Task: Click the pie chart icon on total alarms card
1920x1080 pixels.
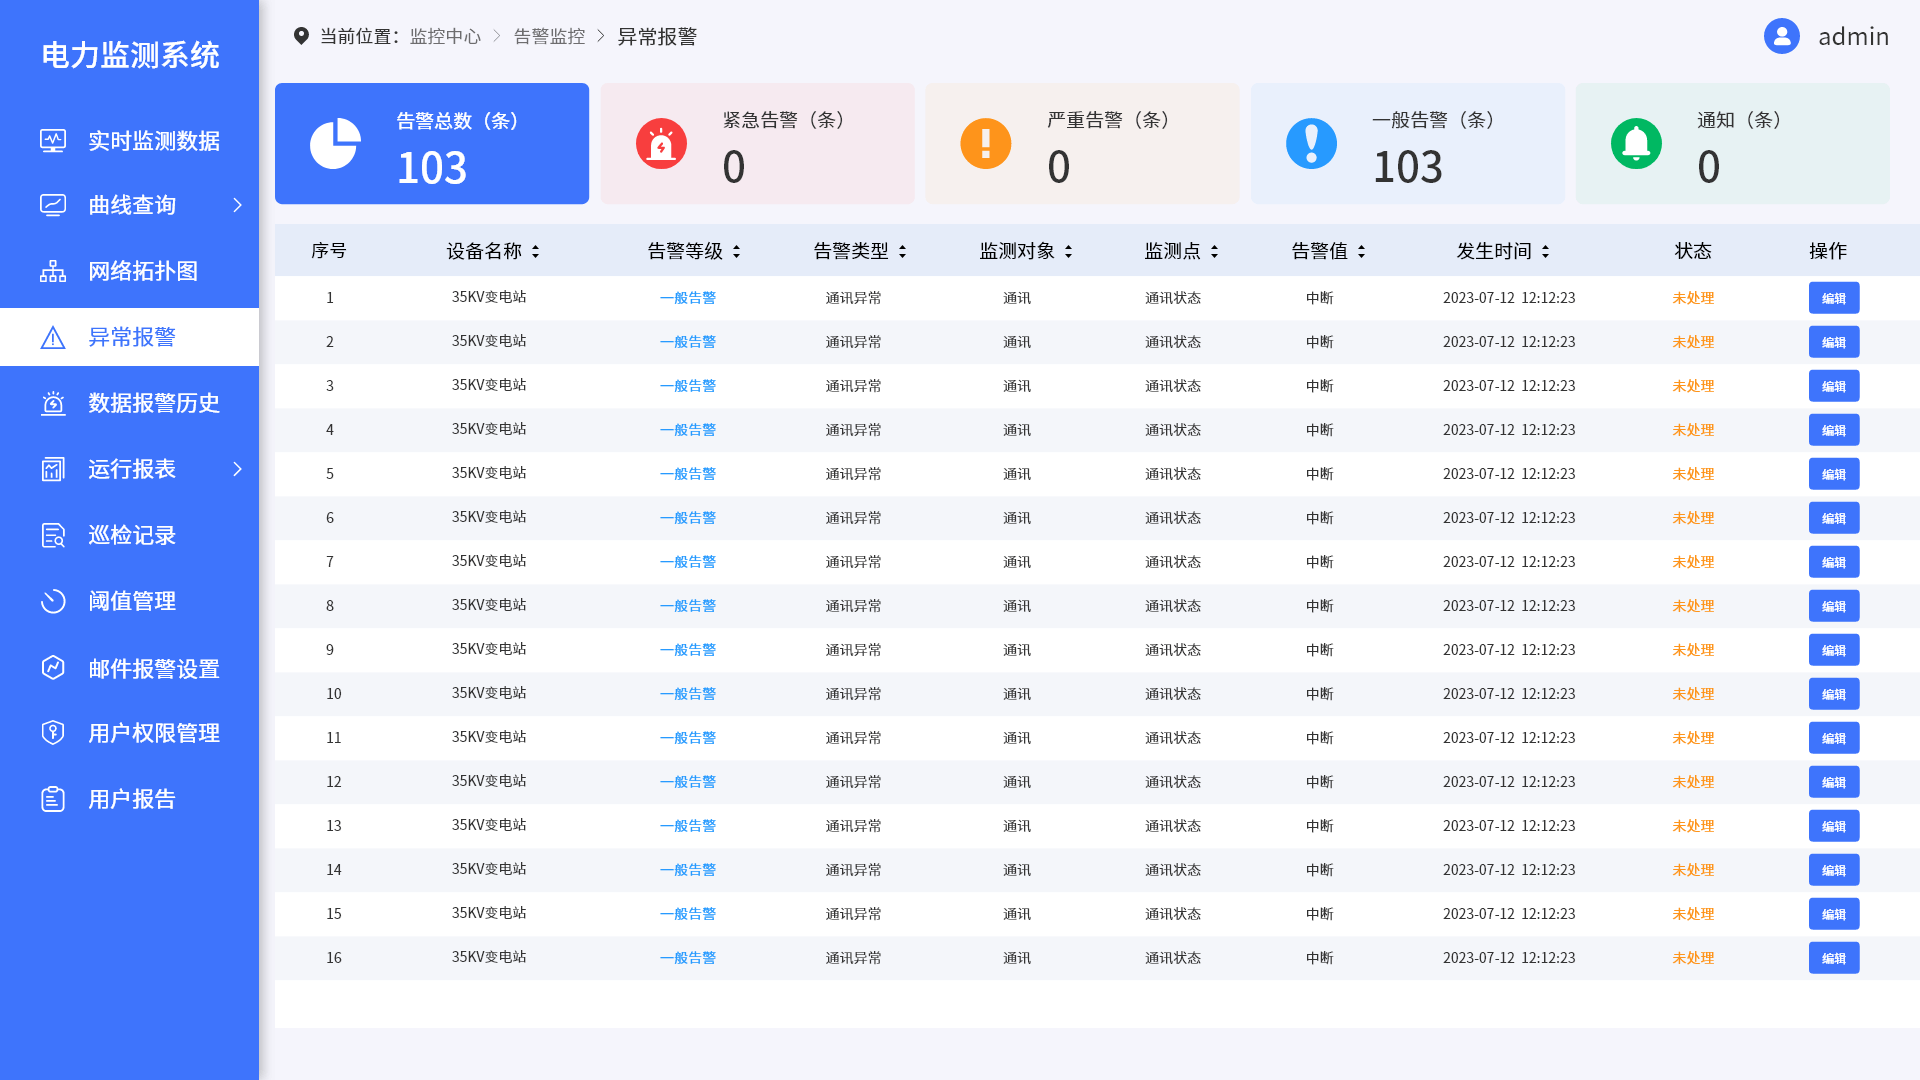Action: tap(335, 144)
